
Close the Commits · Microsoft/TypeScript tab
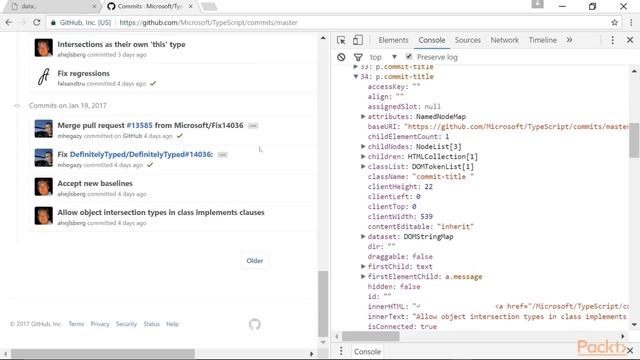190,7
